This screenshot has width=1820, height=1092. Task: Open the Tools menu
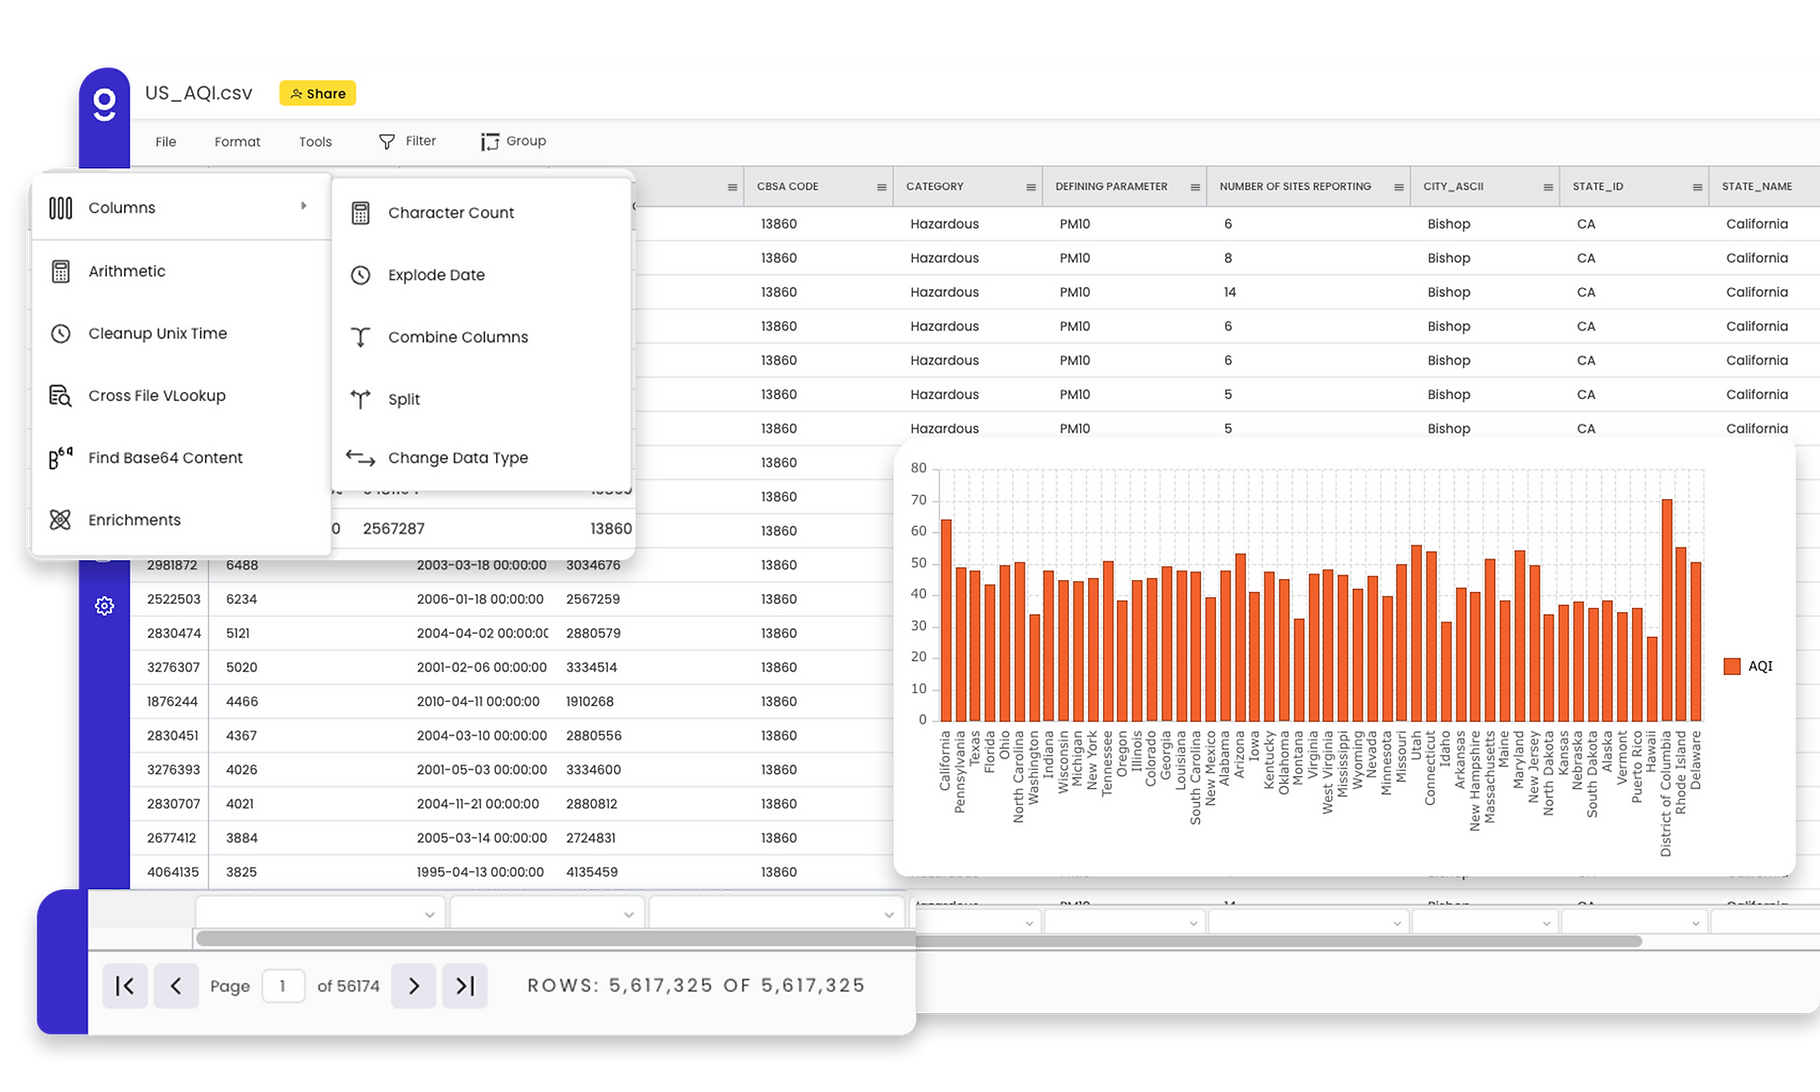[x=315, y=141]
